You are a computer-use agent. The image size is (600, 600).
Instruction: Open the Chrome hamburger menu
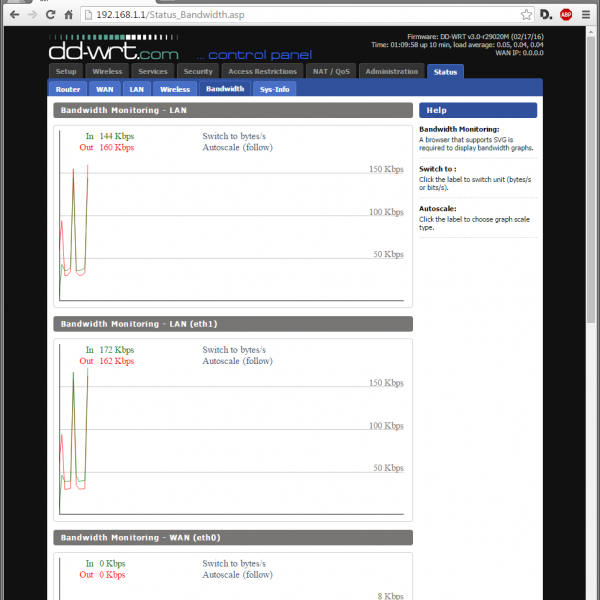[x=587, y=15]
